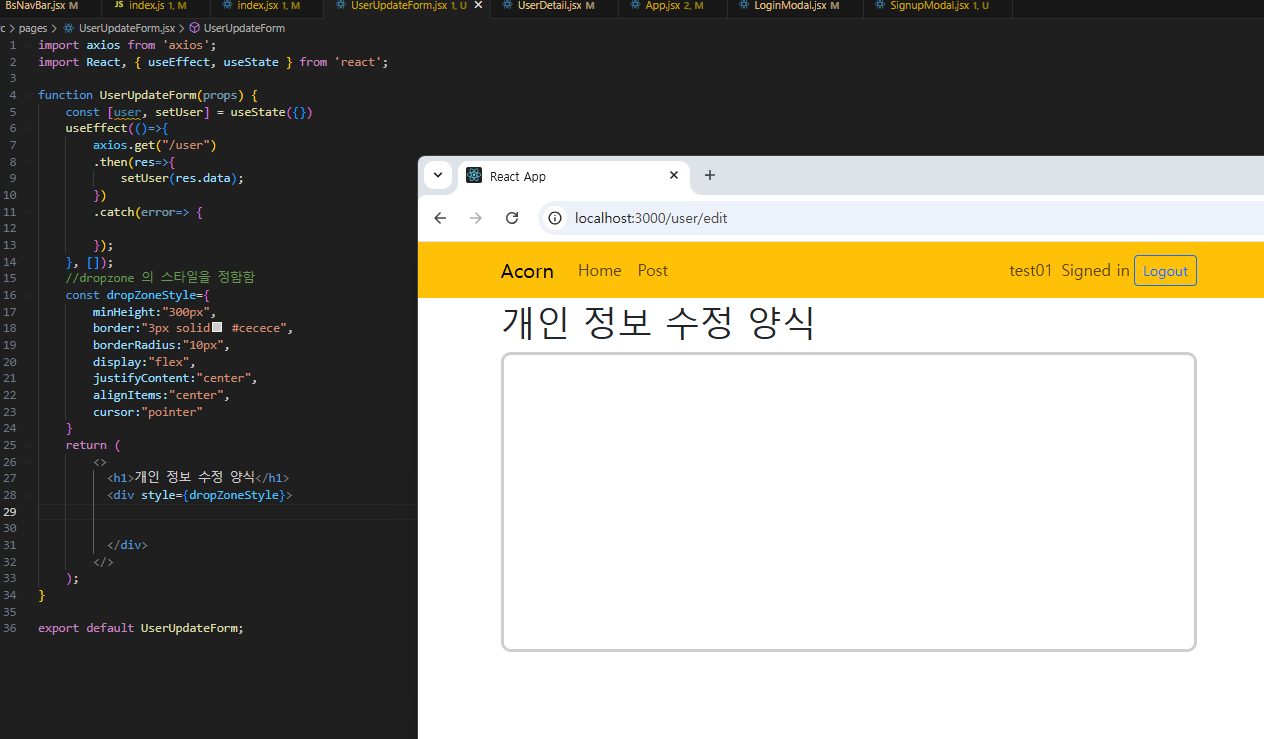1264x739 pixels.
Task: Click 'cursor:"pointer"' code line
Action: (x=148, y=411)
